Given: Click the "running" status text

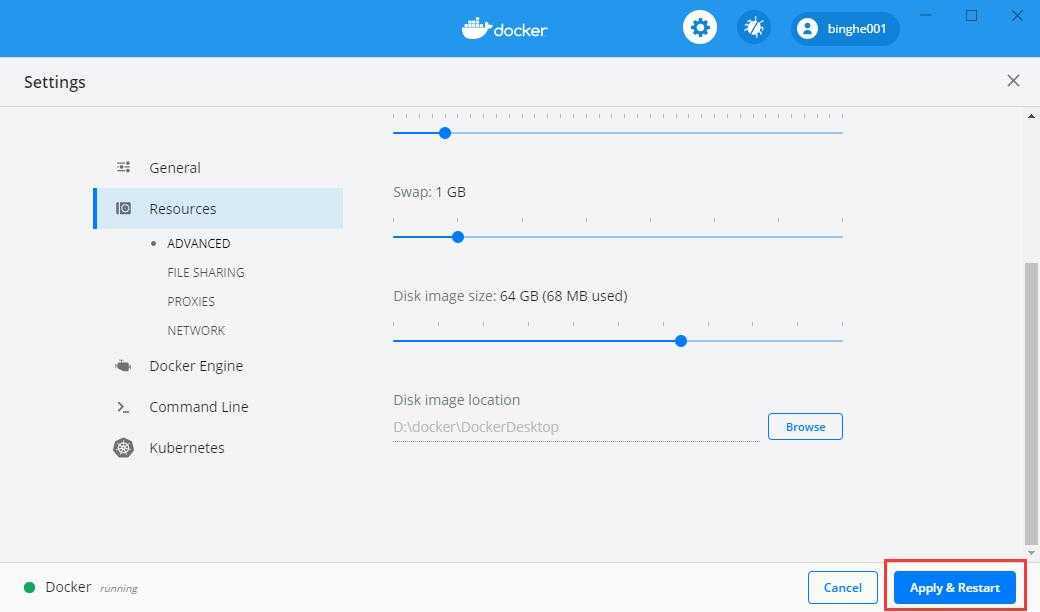Looking at the screenshot, I should [119, 588].
